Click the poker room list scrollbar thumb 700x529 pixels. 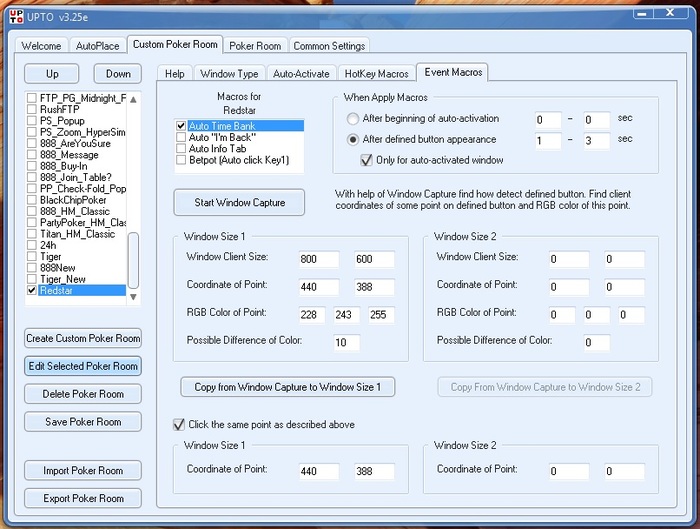(133, 261)
